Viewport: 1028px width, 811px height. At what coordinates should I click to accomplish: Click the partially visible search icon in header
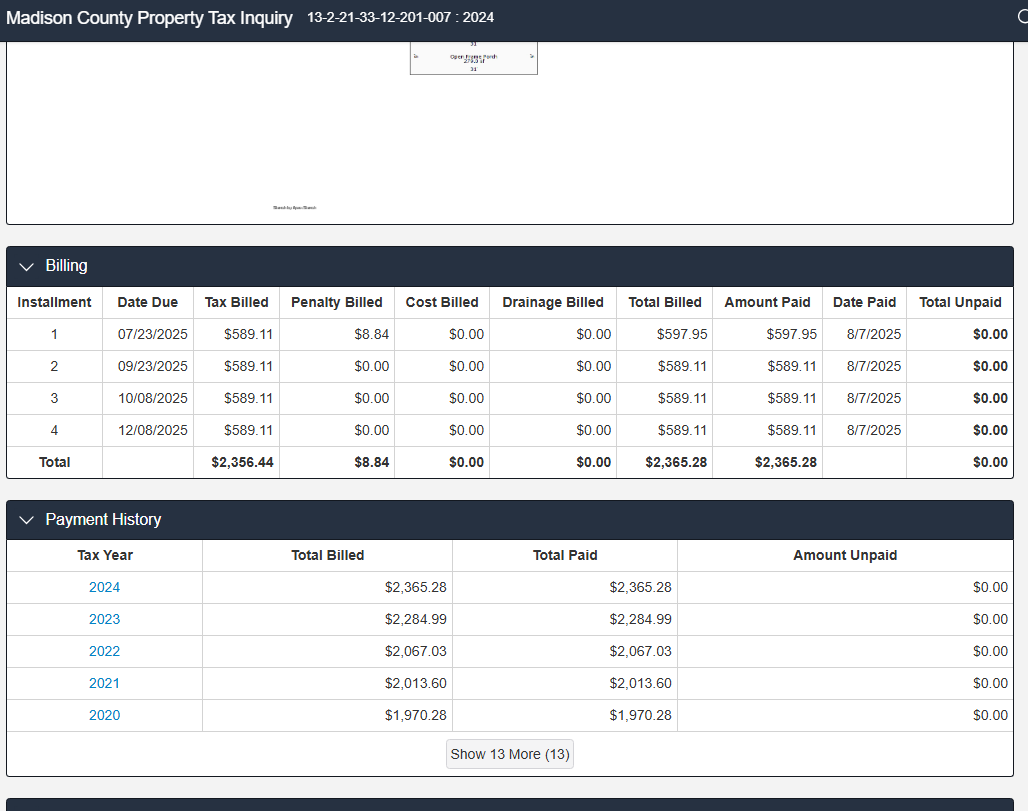click(1021, 18)
